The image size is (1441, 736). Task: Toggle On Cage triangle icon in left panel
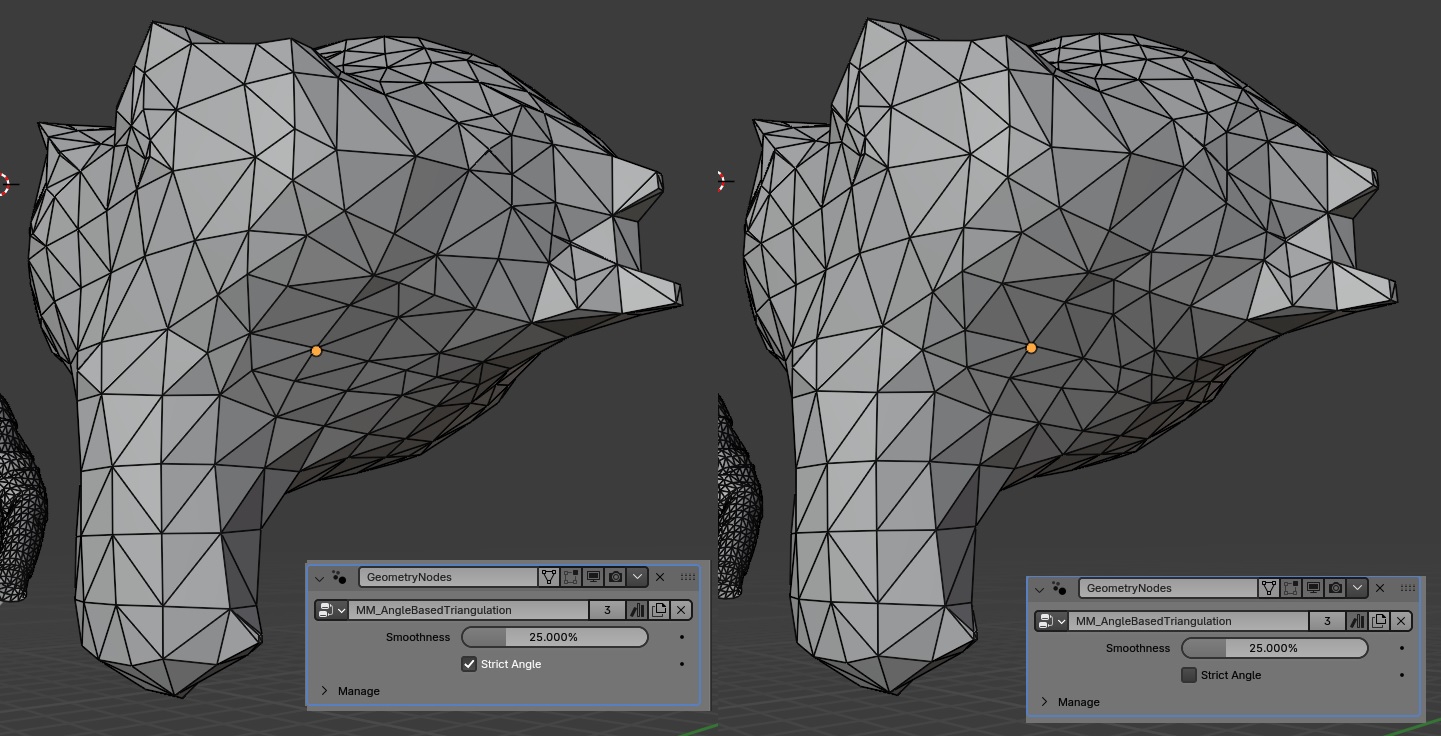click(x=549, y=577)
